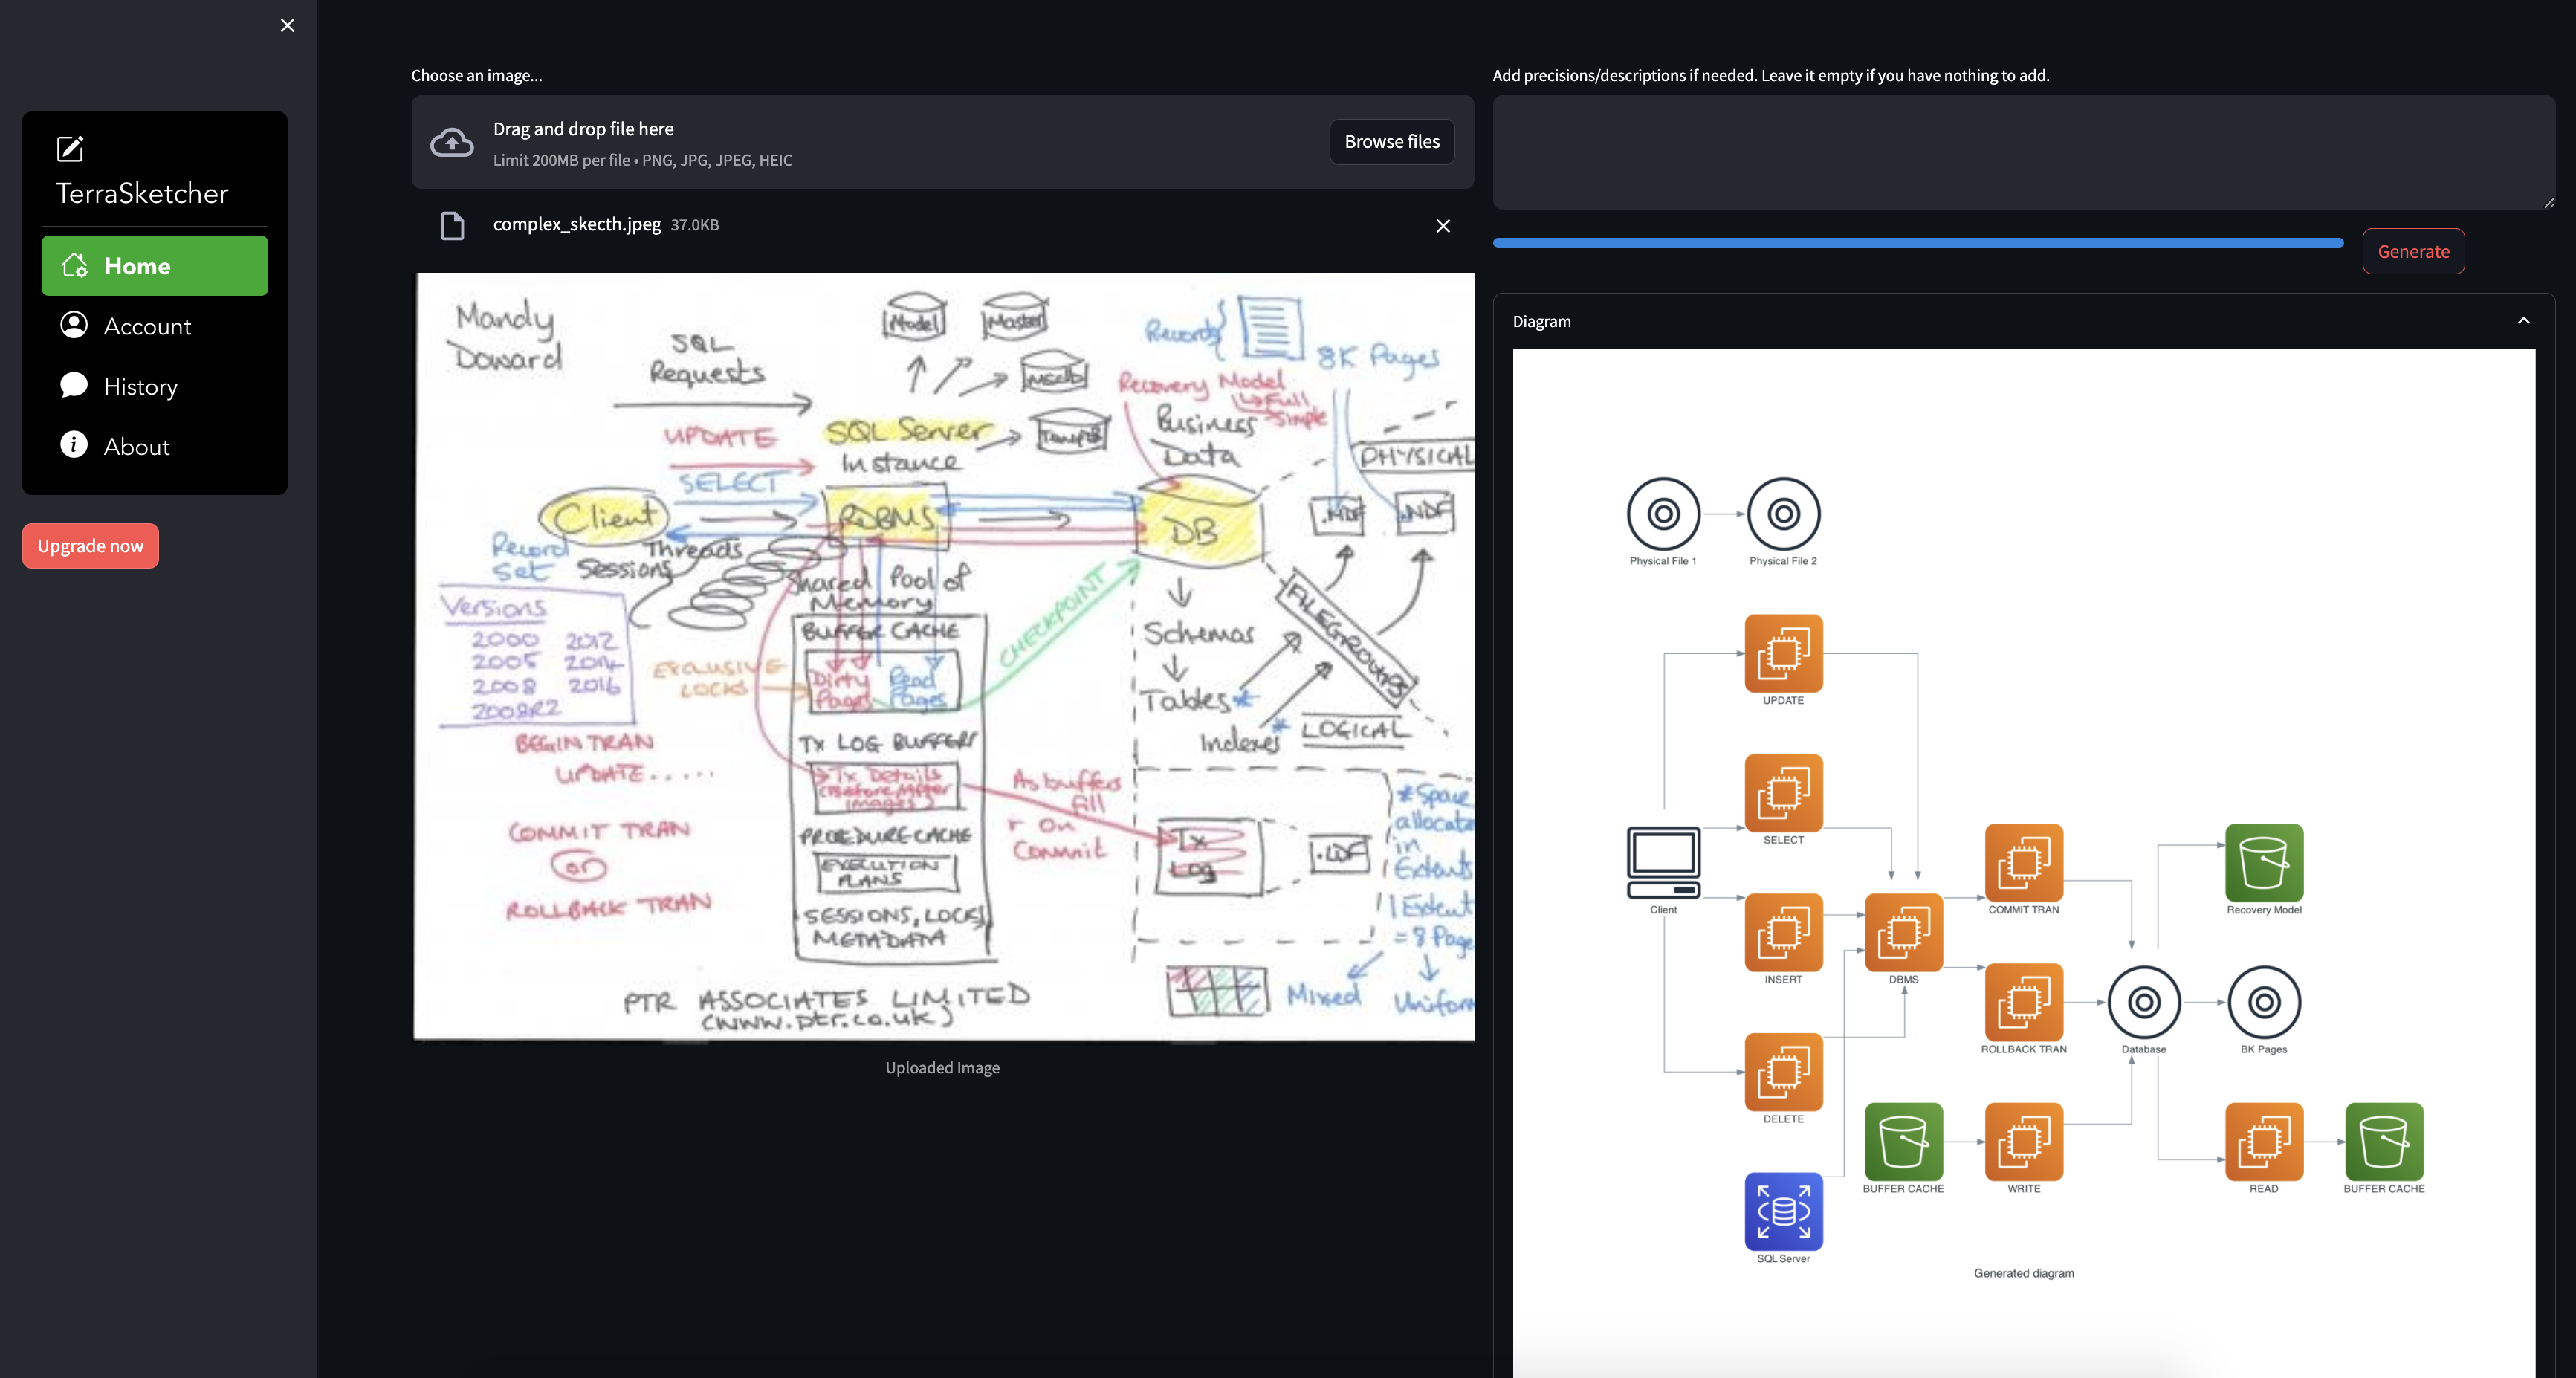This screenshot has height=1378, width=2576.
Task: Click the COMMIT TRAN node icon
Action: coord(2024,863)
